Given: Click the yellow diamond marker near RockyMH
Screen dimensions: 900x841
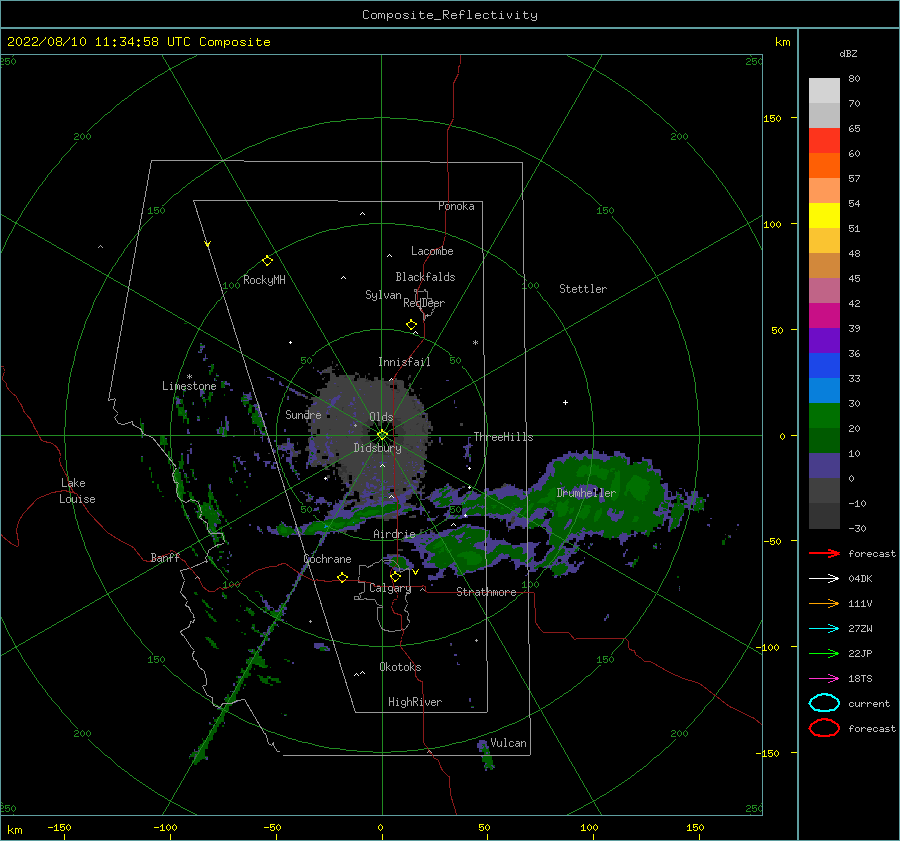Looking at the screenshot, I should pos(267,261).
